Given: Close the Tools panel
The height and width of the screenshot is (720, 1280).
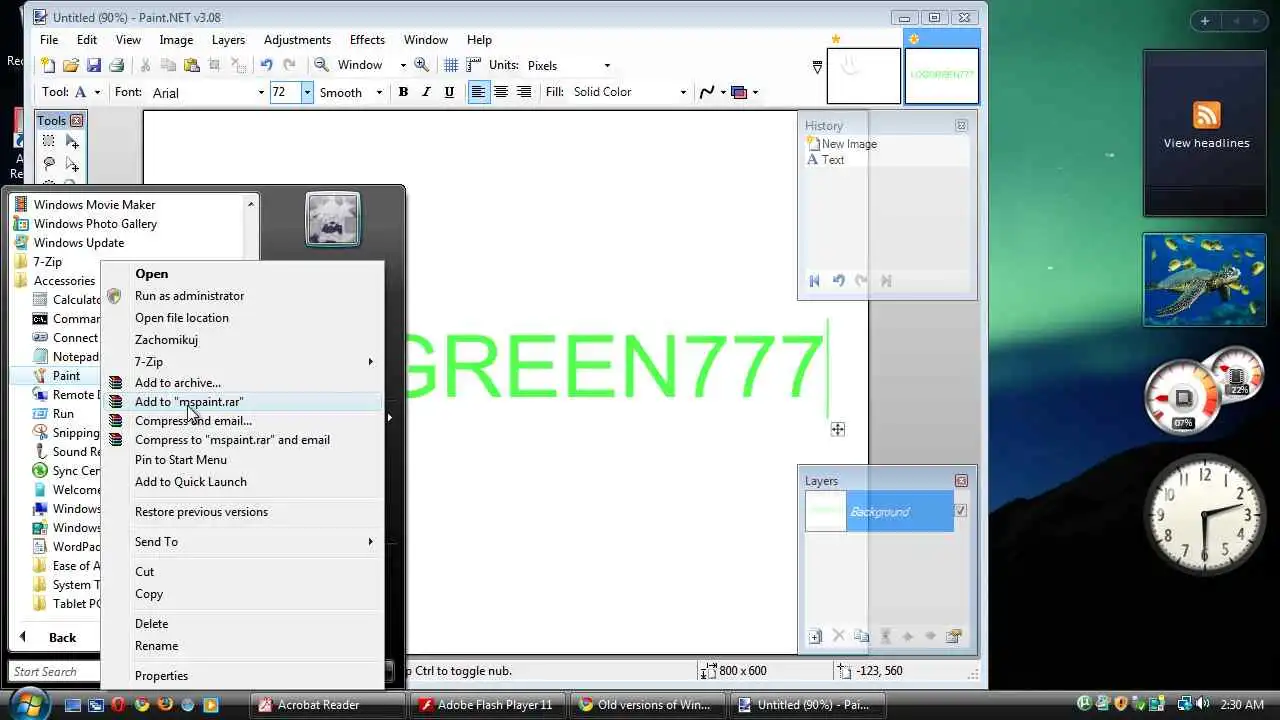Looking at the screenshot, I should coord(76,121).
